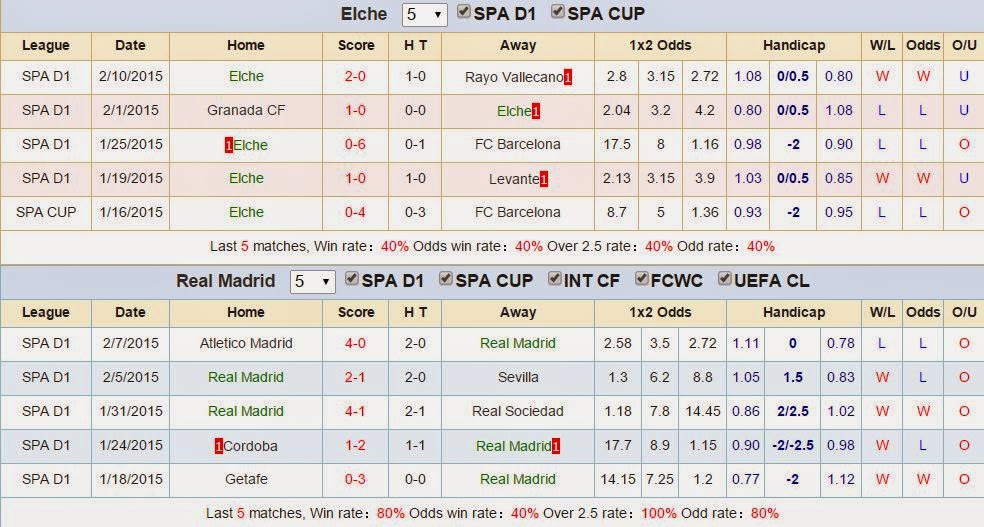Disable the INT CF checkbox
Viewport: 984px width, 527px height.
[x=555, y=280]
